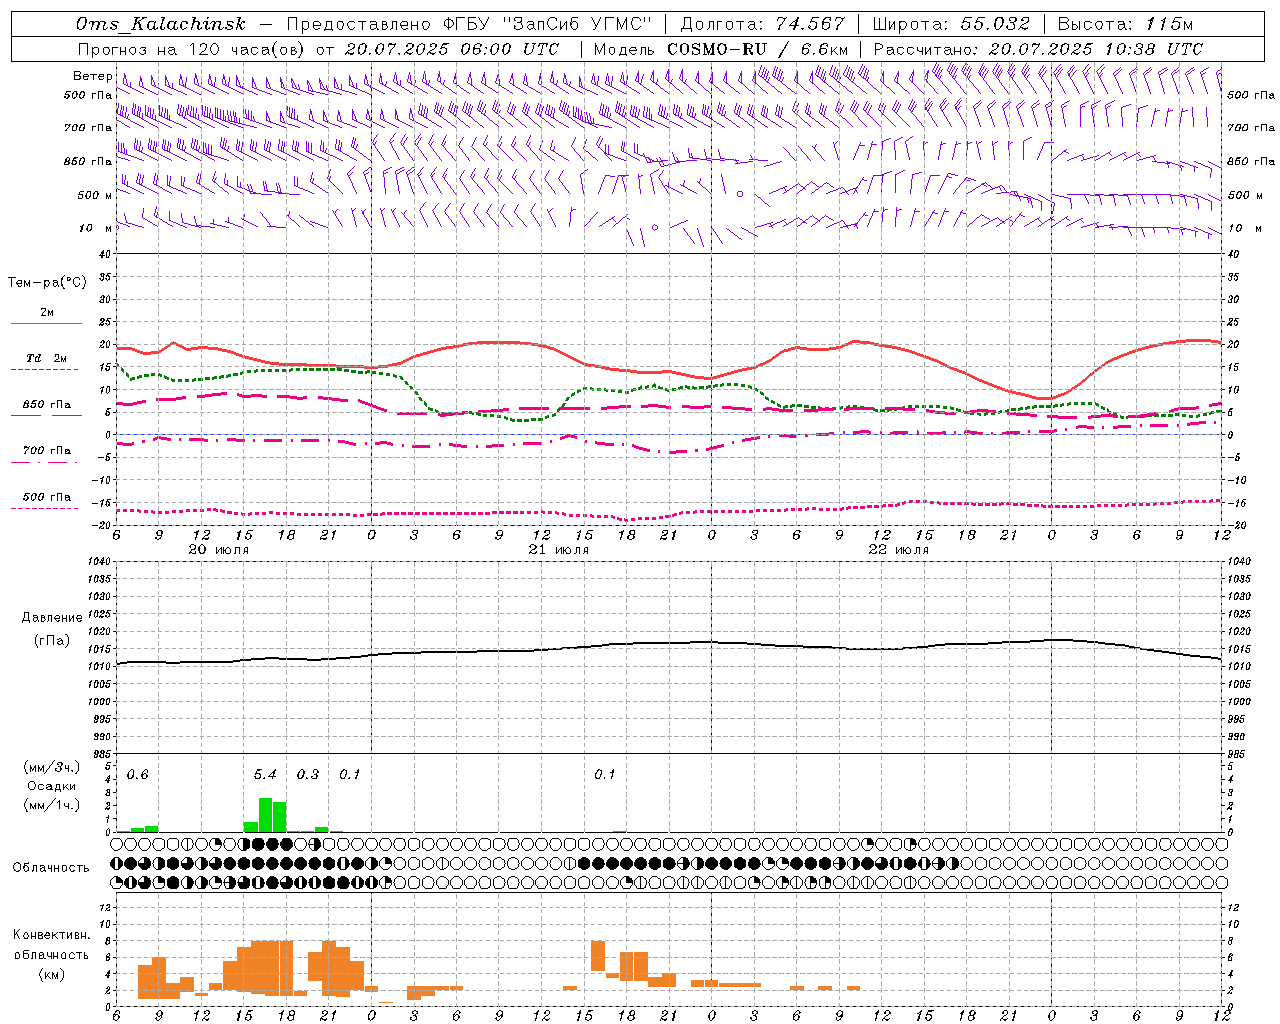Viewport: 1280px width, 1024px height.
Task: Click the 21 июля date label
Action: click(558, 549)
